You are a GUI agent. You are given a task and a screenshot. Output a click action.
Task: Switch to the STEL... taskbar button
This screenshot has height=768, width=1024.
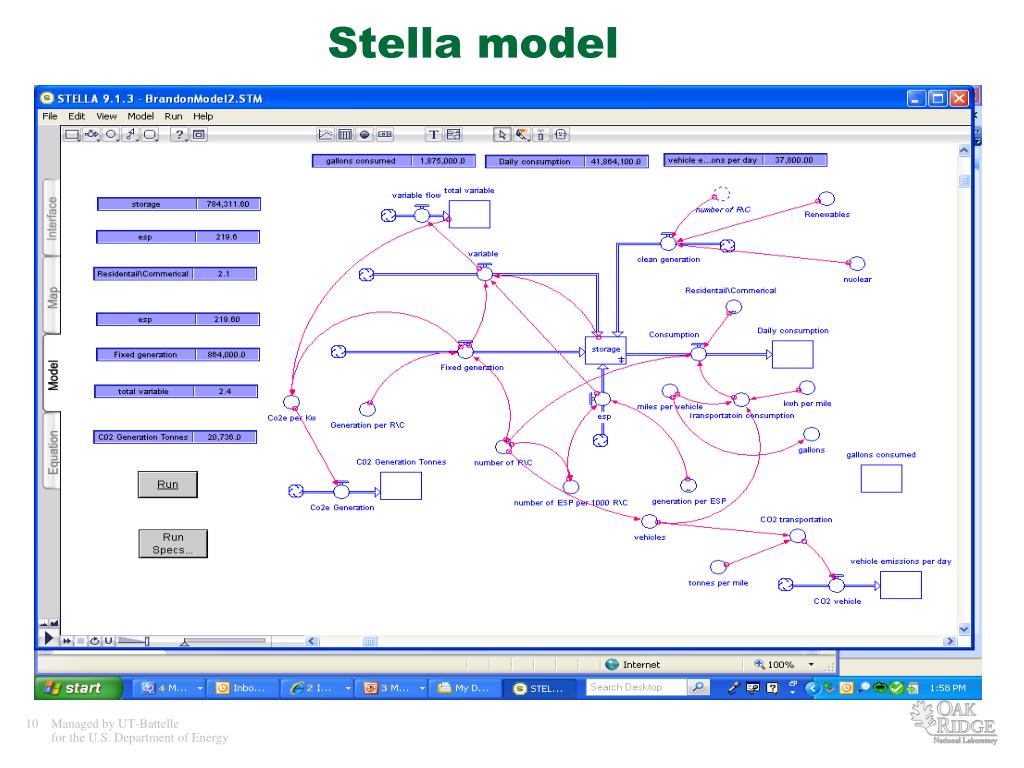pos(538,689)
